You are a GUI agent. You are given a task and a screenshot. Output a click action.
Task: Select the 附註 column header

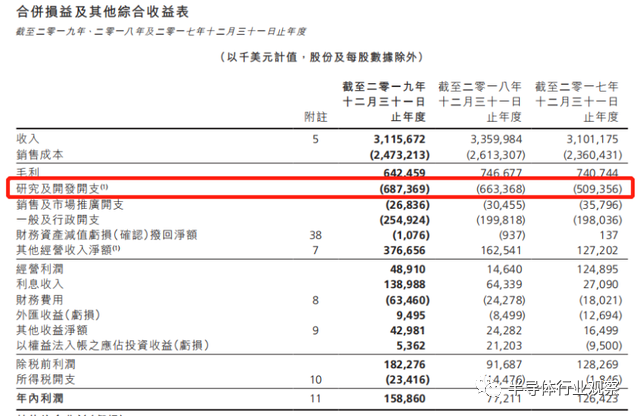point(315,115)
